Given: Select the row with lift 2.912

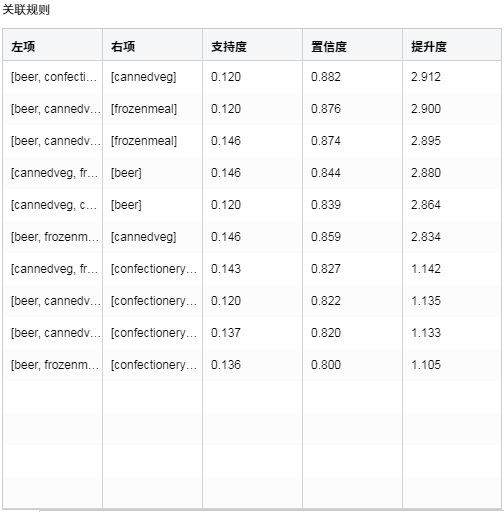Looking at the screenshot, I should coord(252,77).
